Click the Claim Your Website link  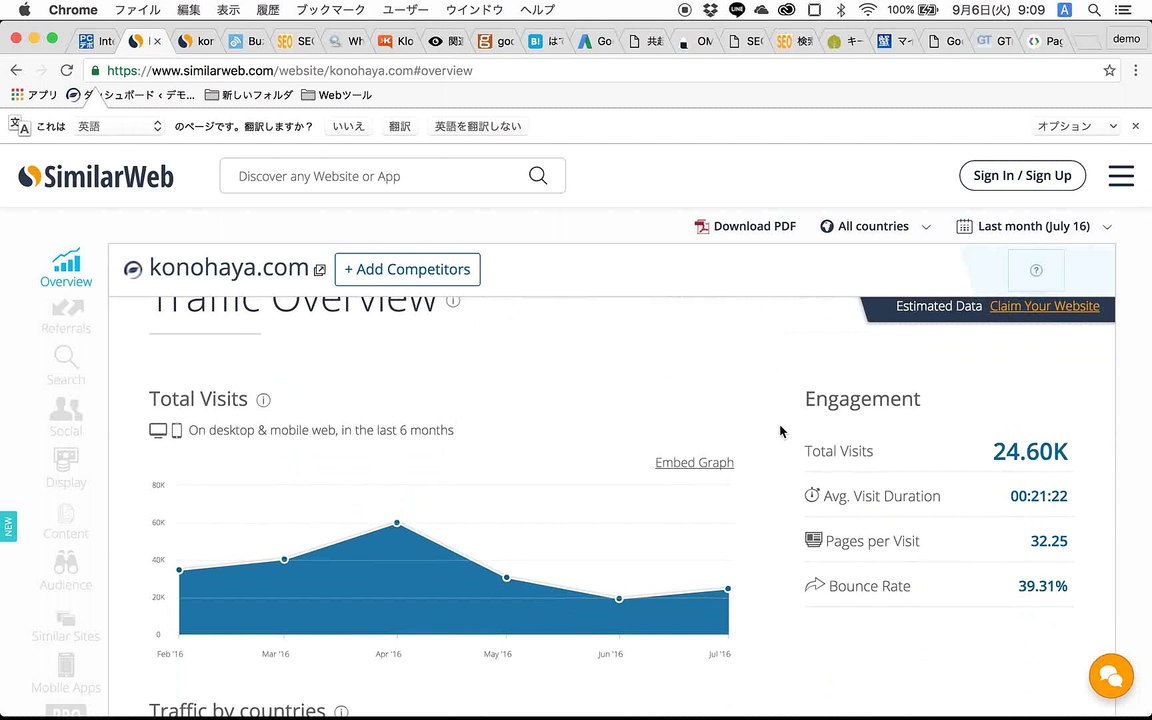click(x=1044, y=306)
